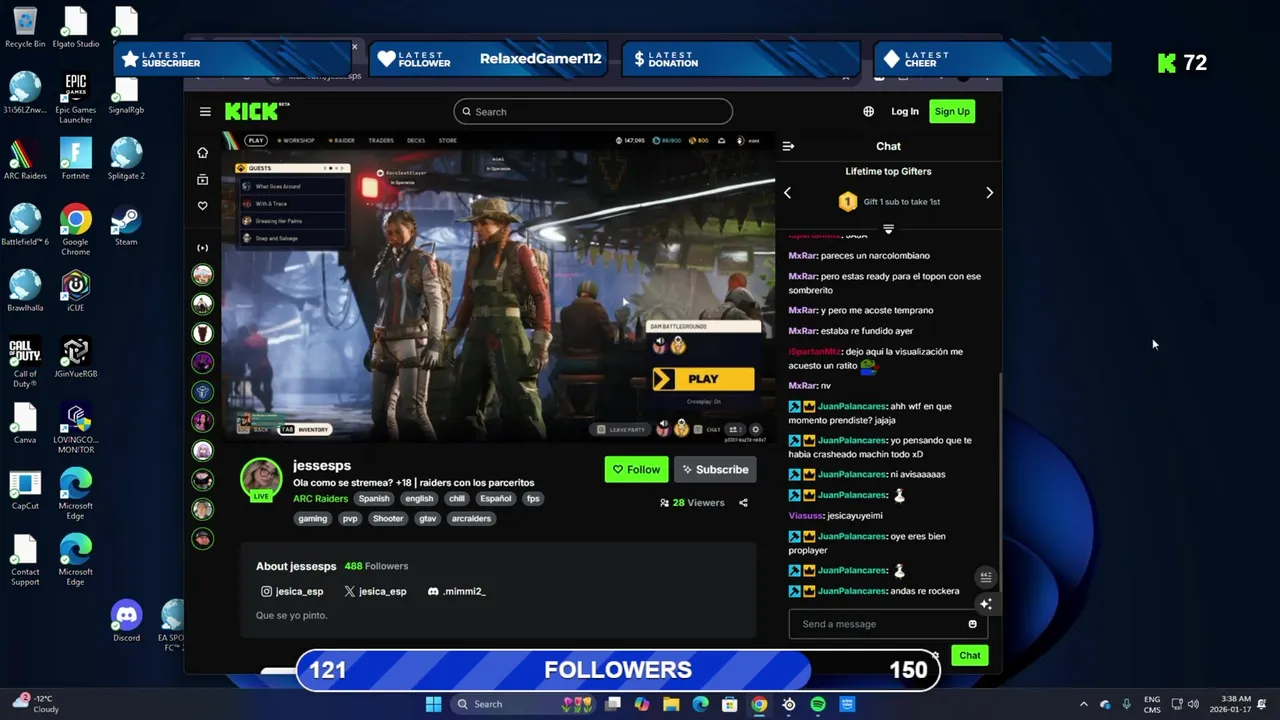Open jesica_esp Instagram link
Viewport: 1280px width, 720px height.
pyautogui.click(x=292, y=591)
